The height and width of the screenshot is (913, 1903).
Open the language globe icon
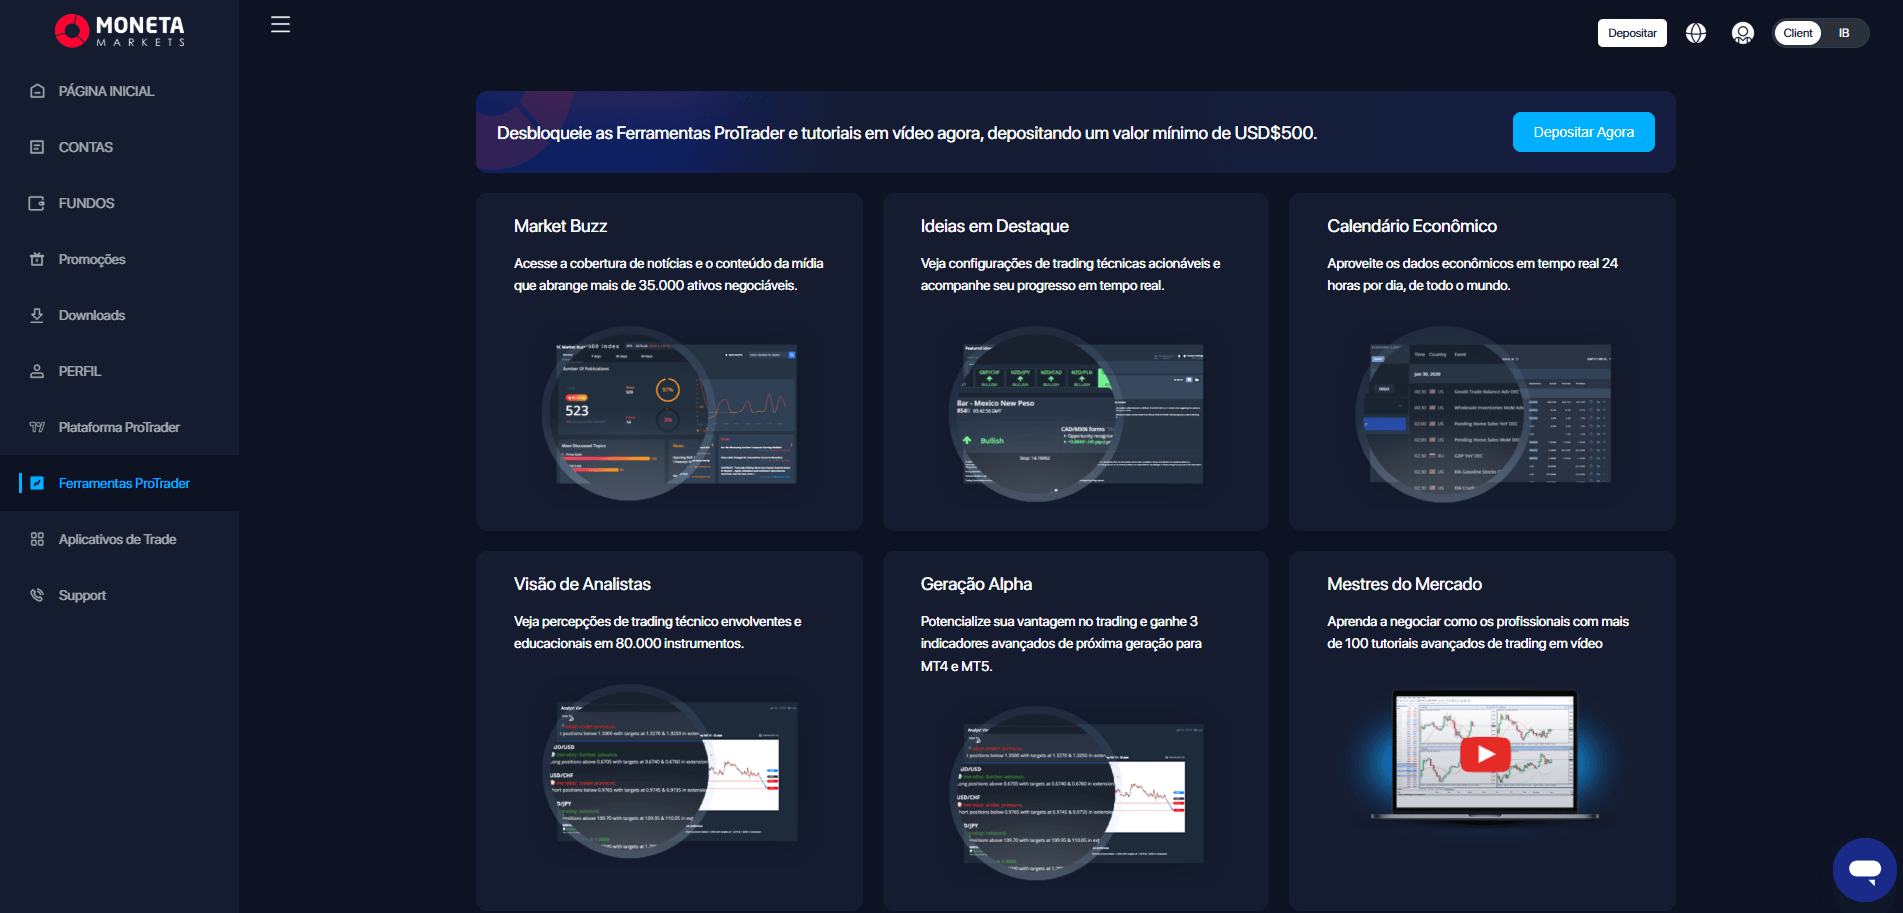click(x=1696, y=33)
